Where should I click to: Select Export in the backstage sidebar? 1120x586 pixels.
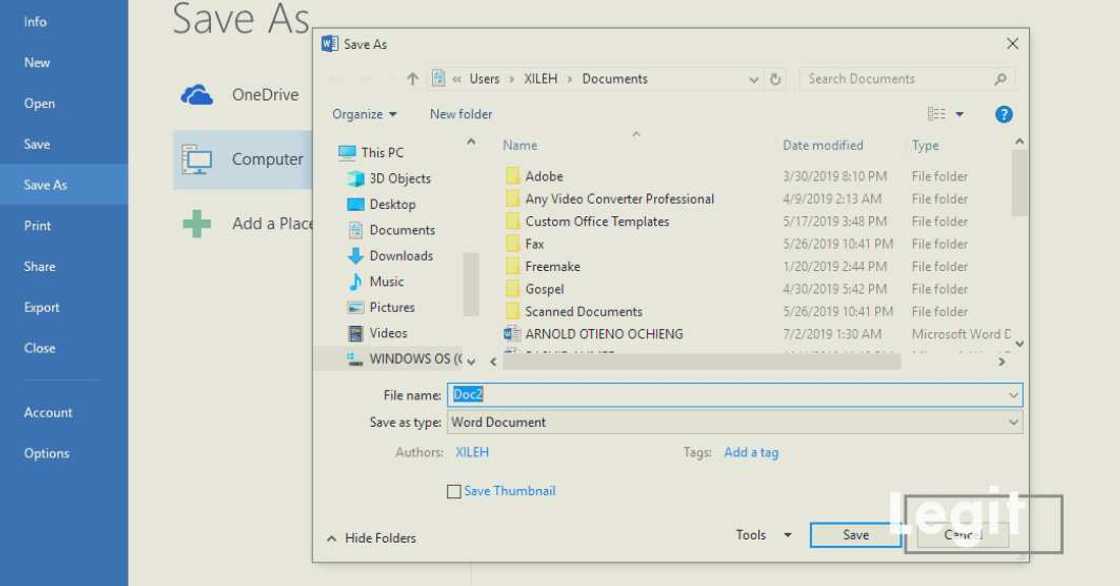coord(42,307)
